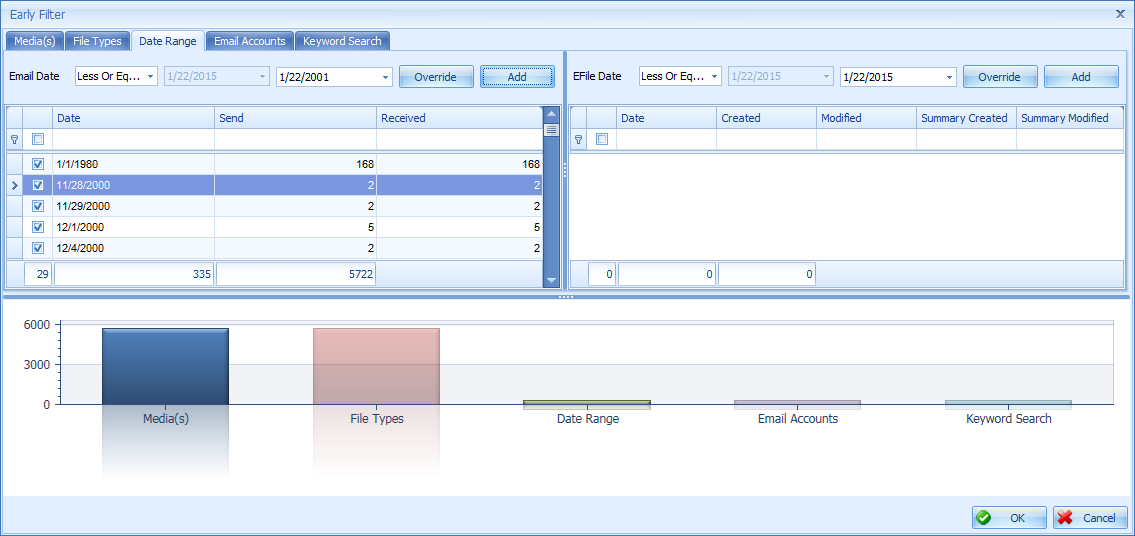Viewport: 1135px width, 536px height.
Task: Close the Early Filter dialog
Action: 1121,13
